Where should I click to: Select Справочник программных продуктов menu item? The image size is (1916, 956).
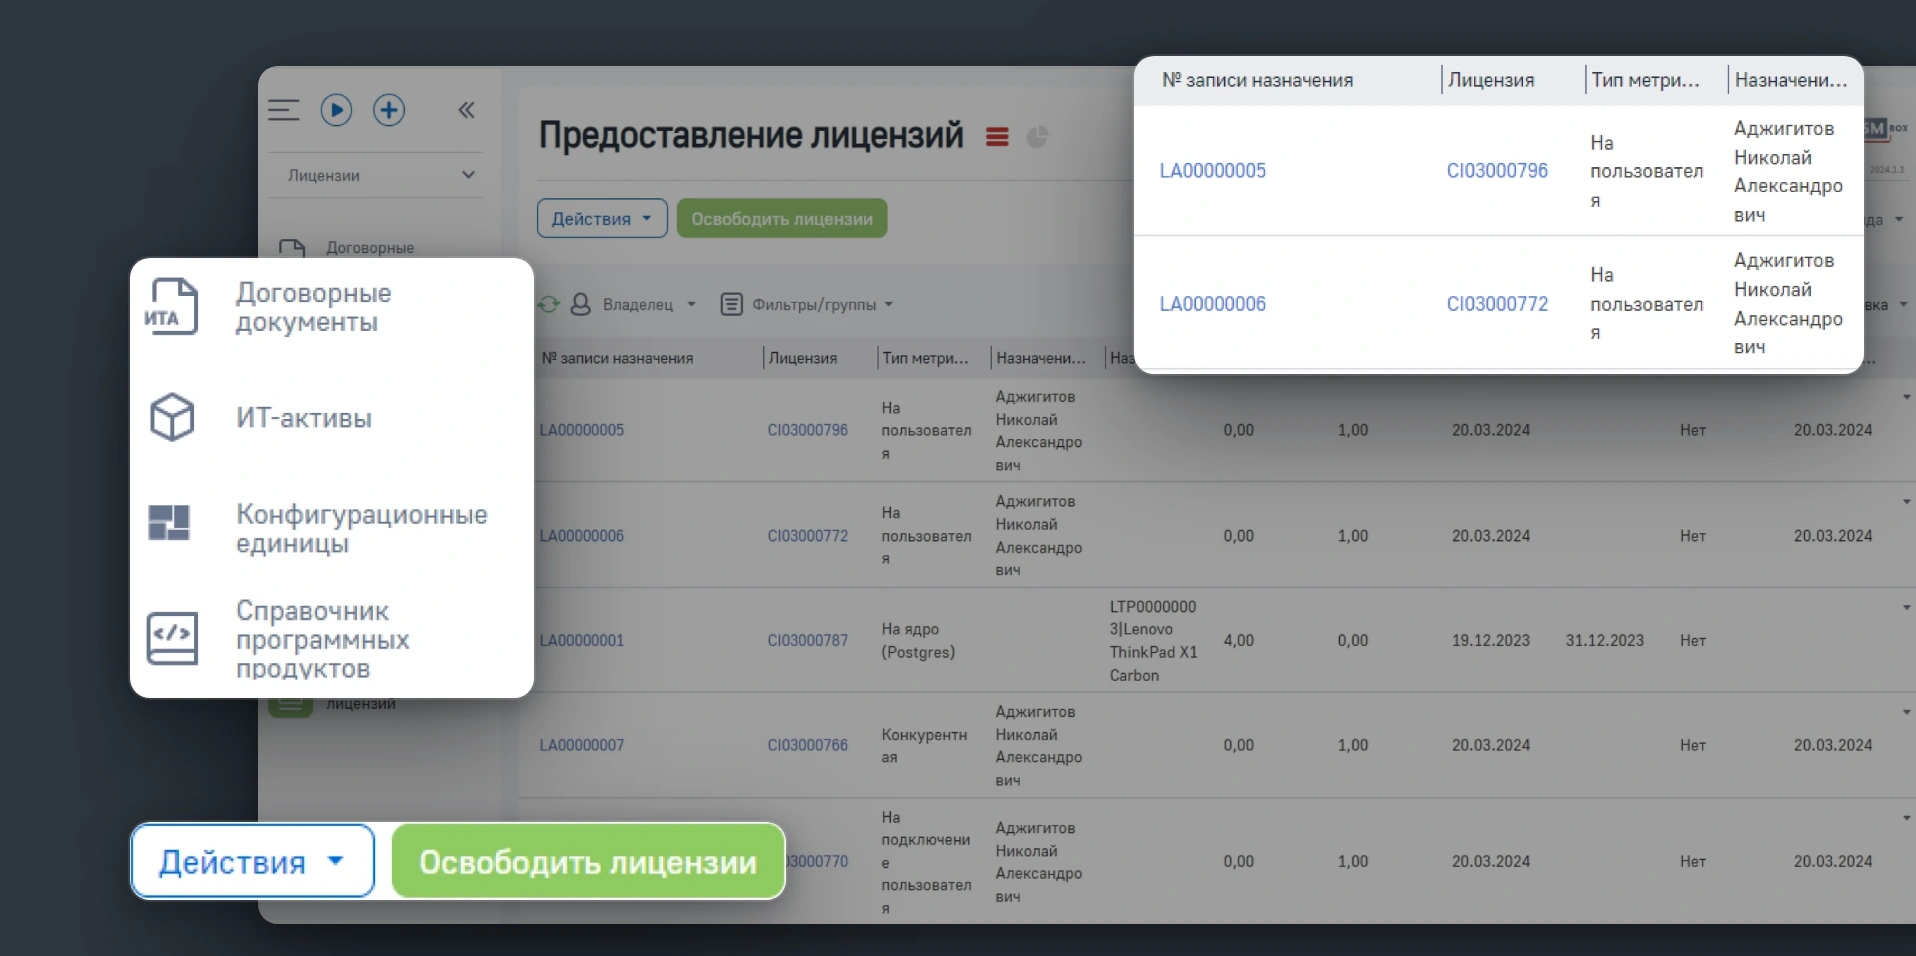[323, 640]
